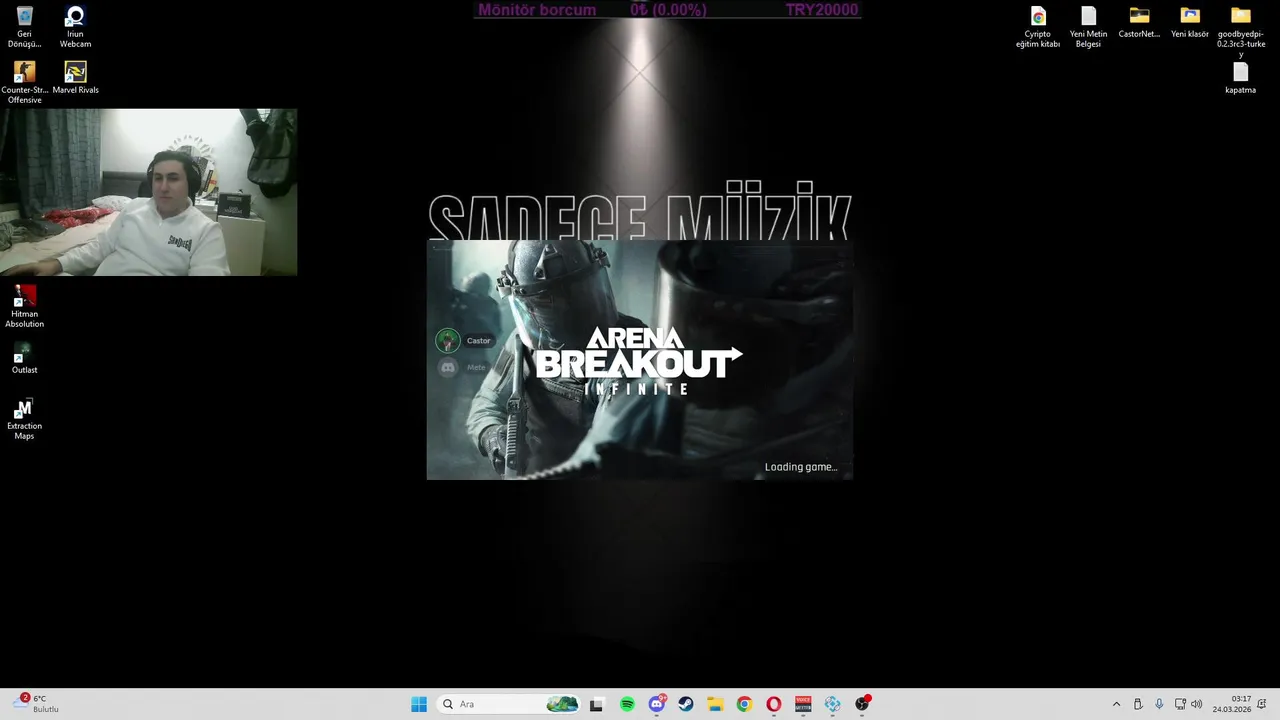Open Opera browser from the taskbar
This screenshot has height=720, width=1280.
coord(773,704)
